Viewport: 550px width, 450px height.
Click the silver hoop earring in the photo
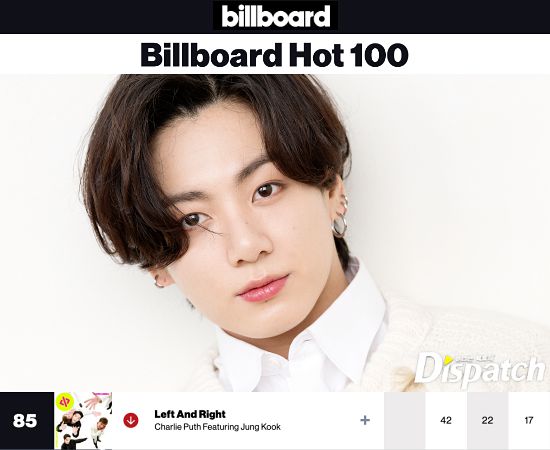pyautogui.click(x=340, y=226)
